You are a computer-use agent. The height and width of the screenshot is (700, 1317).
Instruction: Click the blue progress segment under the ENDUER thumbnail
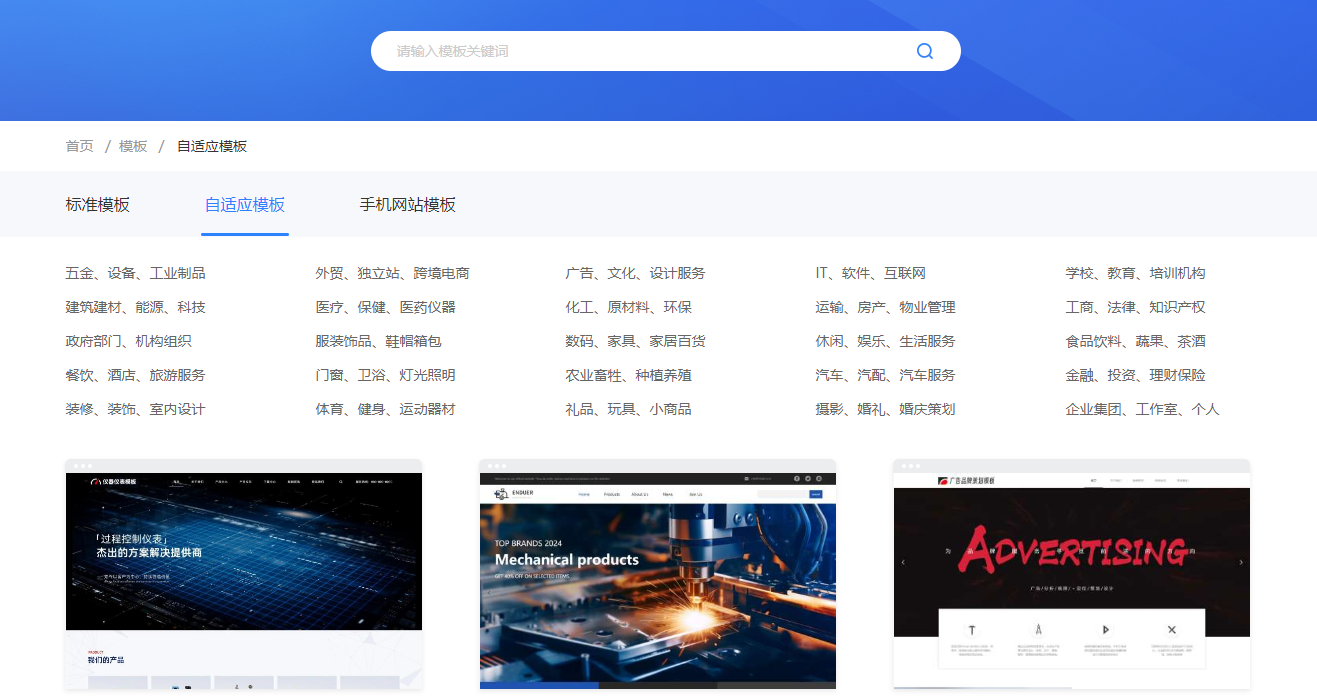click(538, 685)
